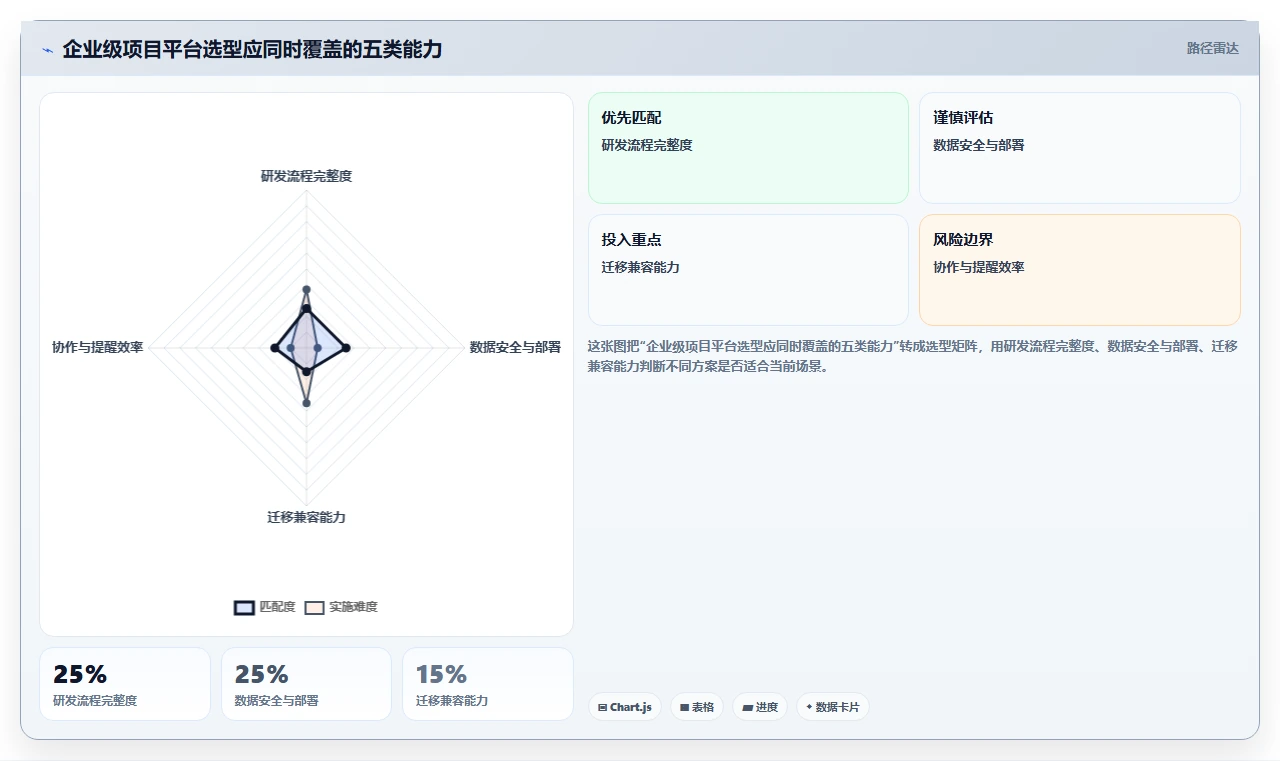Click the radar axis label 研发流程完整度
Screen dimensions: 1280x761
[x=306, y=176]
